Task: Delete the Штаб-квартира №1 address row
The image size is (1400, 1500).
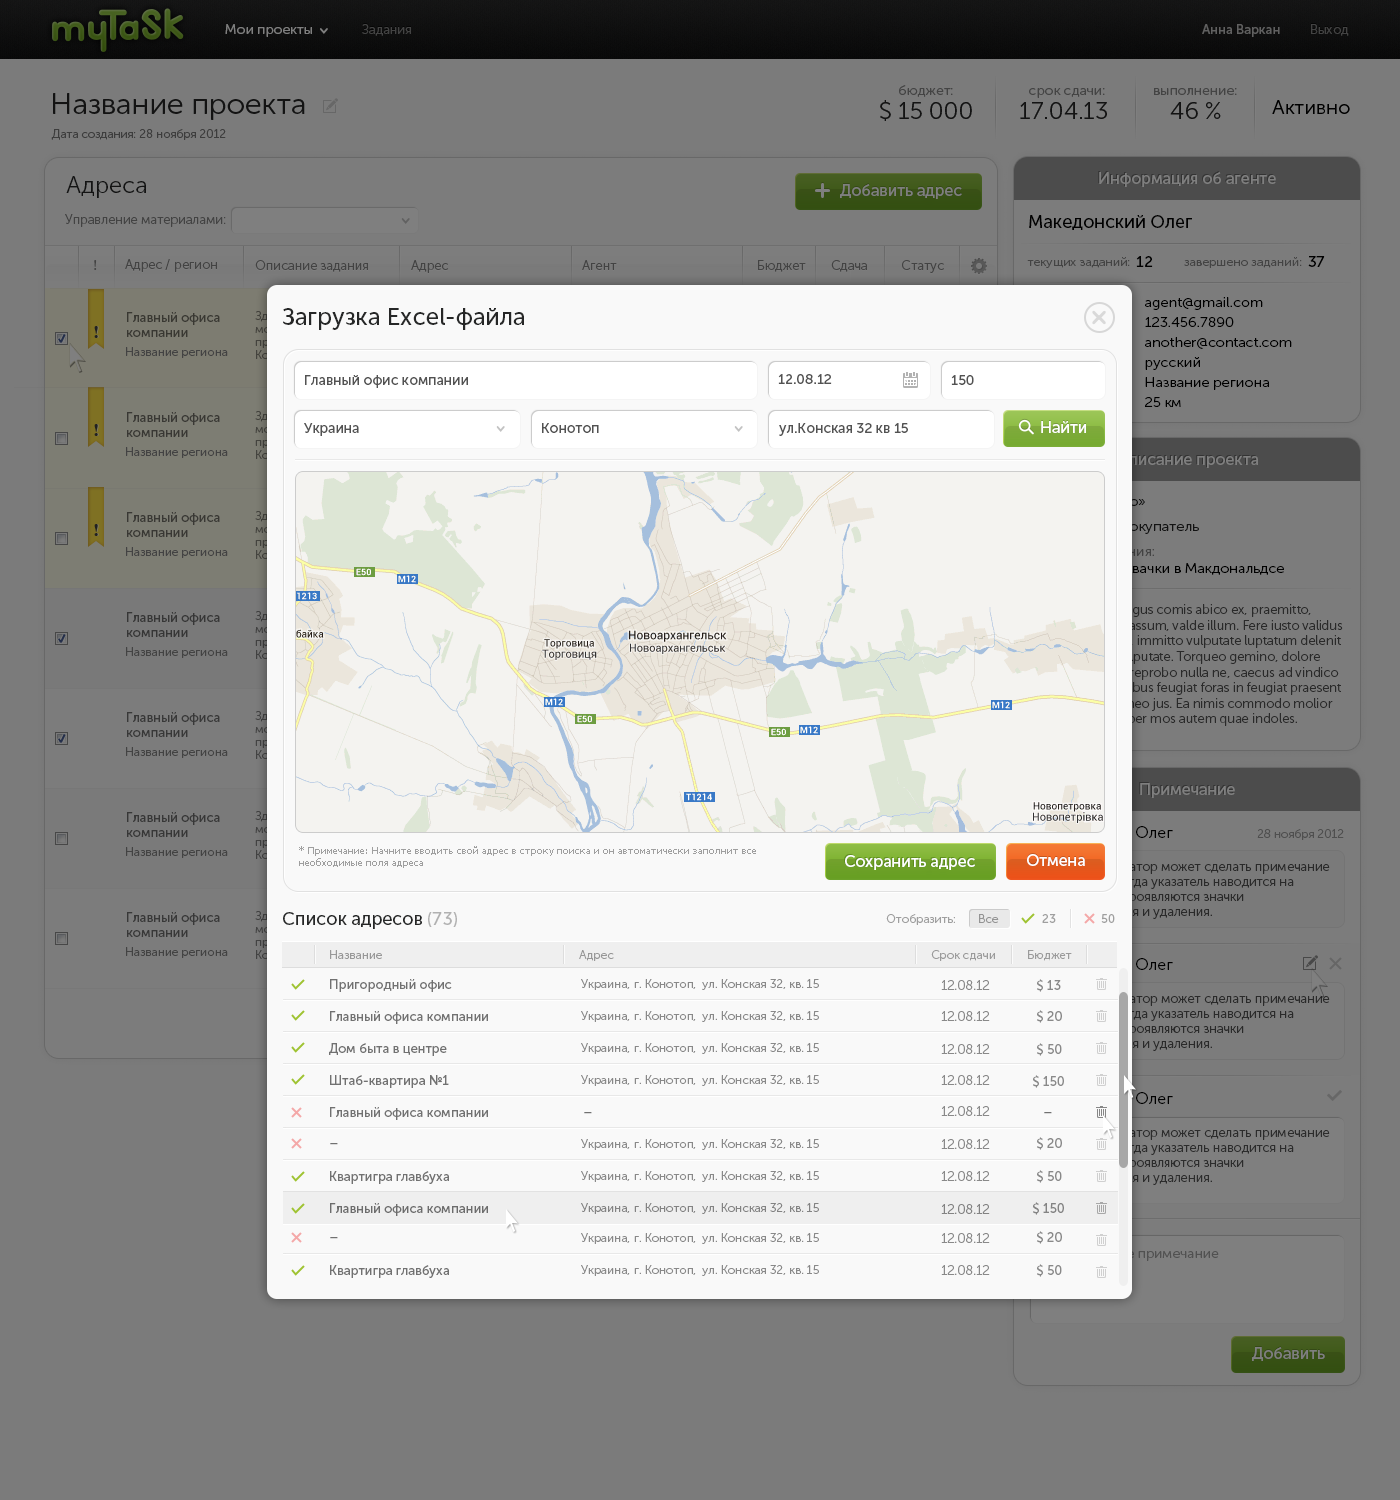Action: coord(1101,1080)
